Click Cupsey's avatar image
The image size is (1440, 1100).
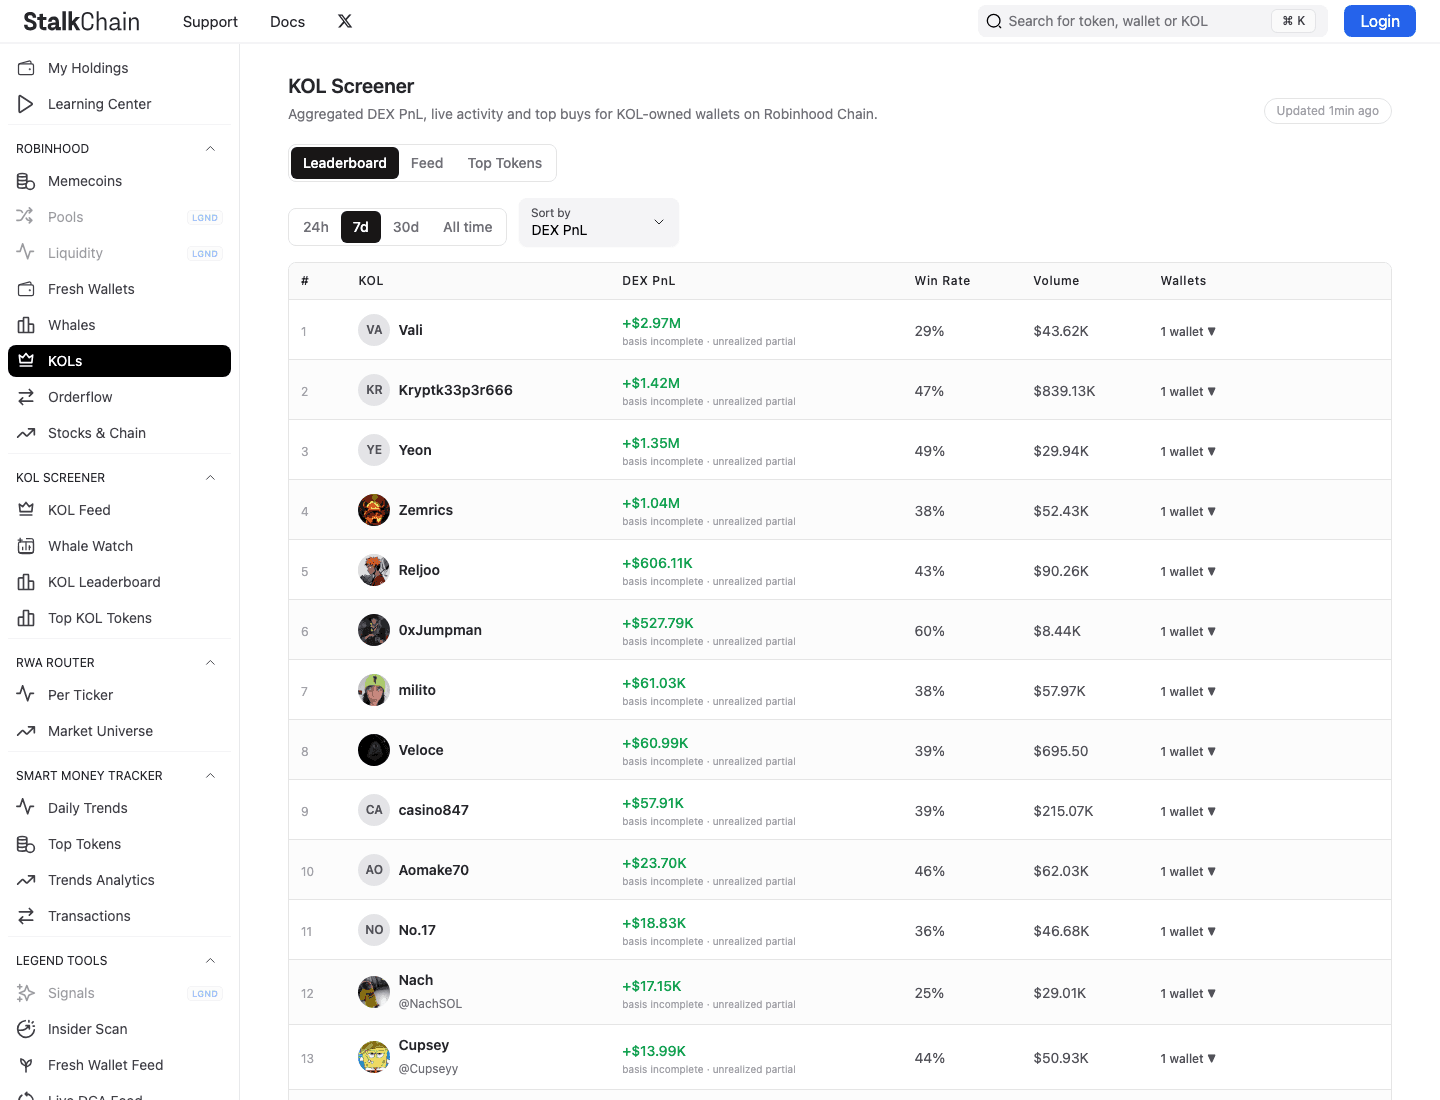pyautogui.click(x=374, y=1057)
